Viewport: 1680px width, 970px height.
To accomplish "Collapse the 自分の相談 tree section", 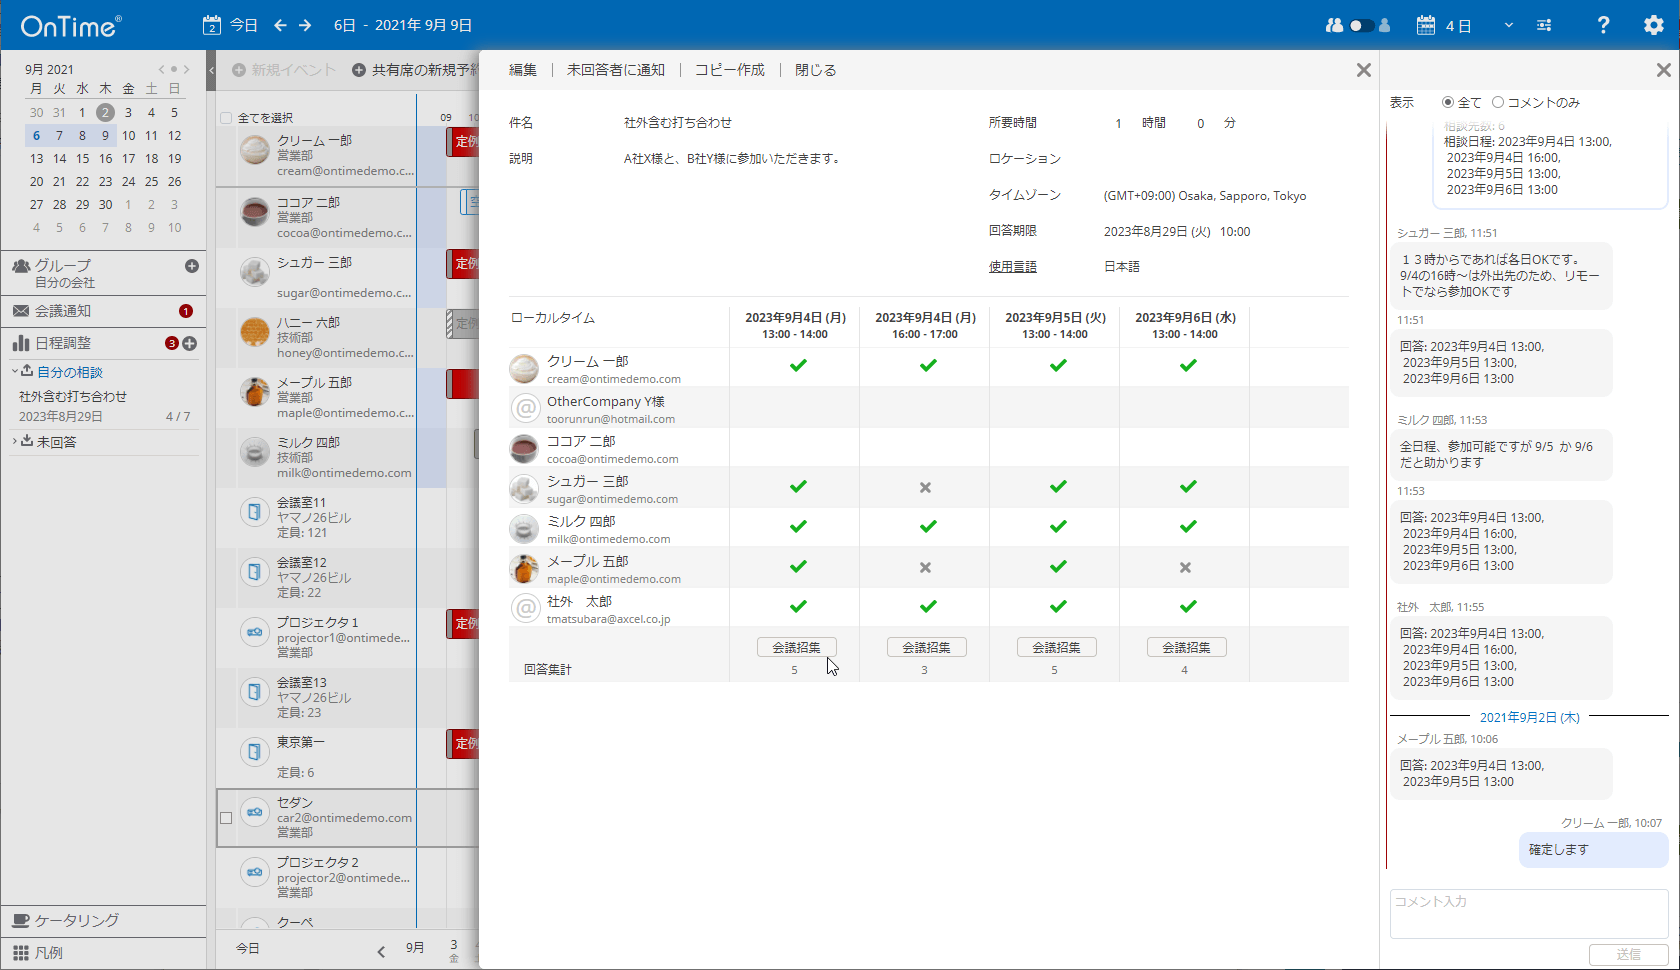I will point(15,371).
